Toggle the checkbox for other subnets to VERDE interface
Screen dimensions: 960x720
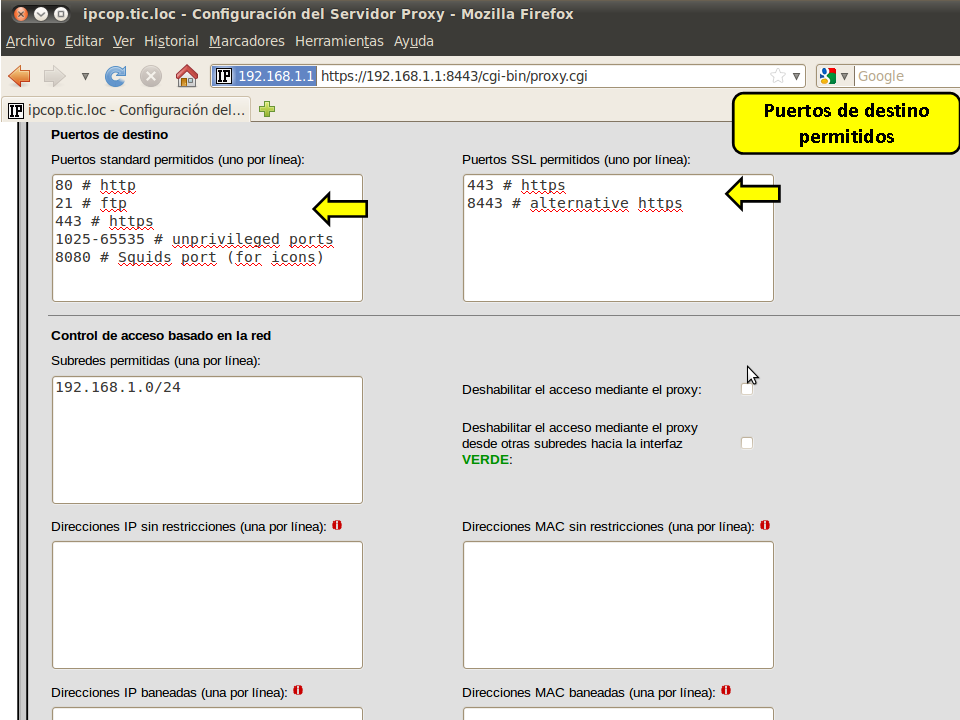(x=747, y=443)
